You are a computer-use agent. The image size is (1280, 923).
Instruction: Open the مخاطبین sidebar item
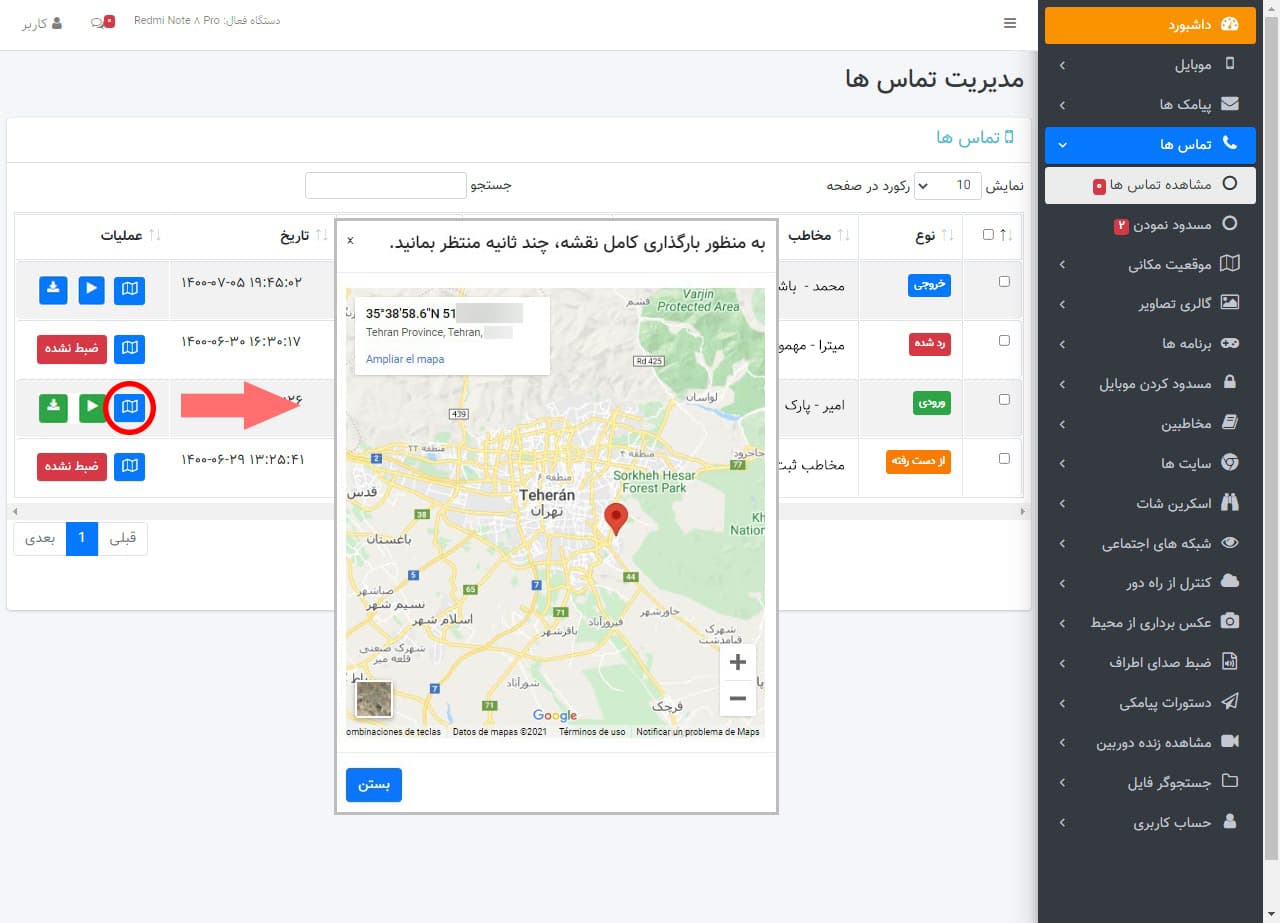(x=1149, y=423)
